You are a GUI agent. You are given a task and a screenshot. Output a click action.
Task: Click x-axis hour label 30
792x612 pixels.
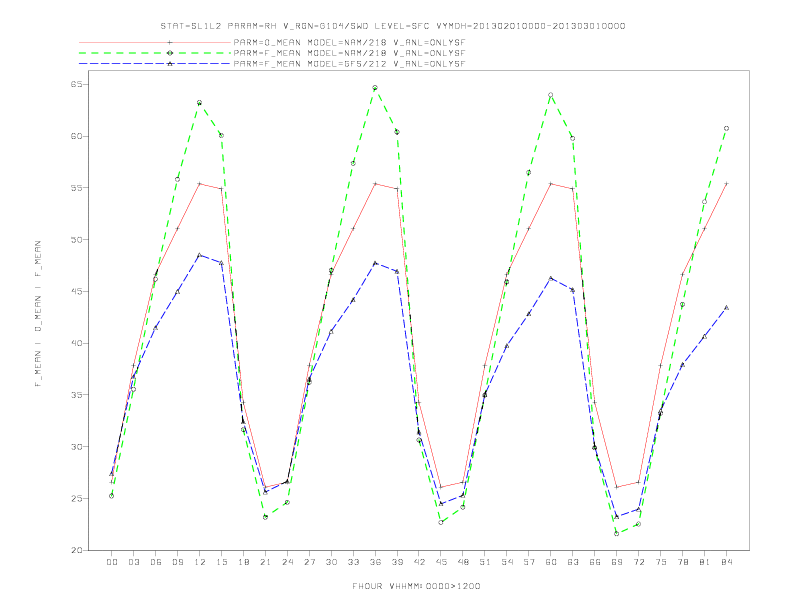(x=331, y=562)
